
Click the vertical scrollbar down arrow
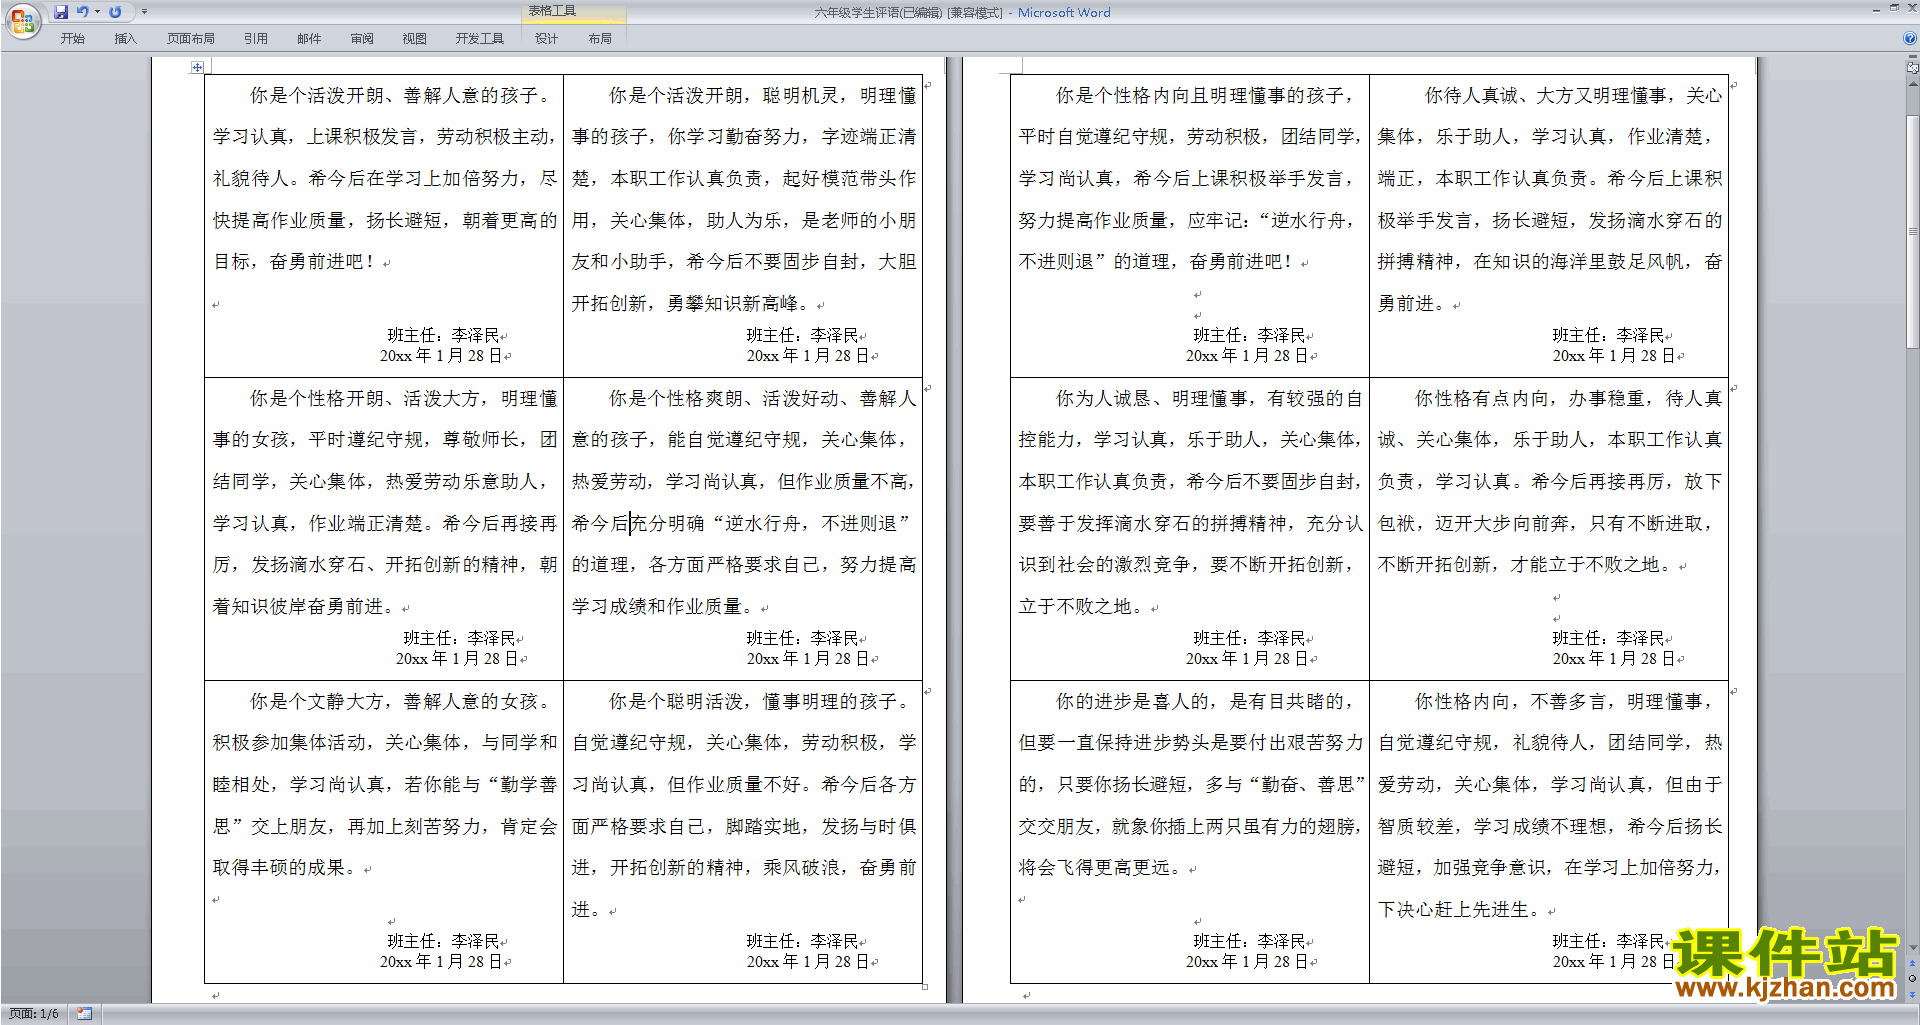click(1913, 947)
